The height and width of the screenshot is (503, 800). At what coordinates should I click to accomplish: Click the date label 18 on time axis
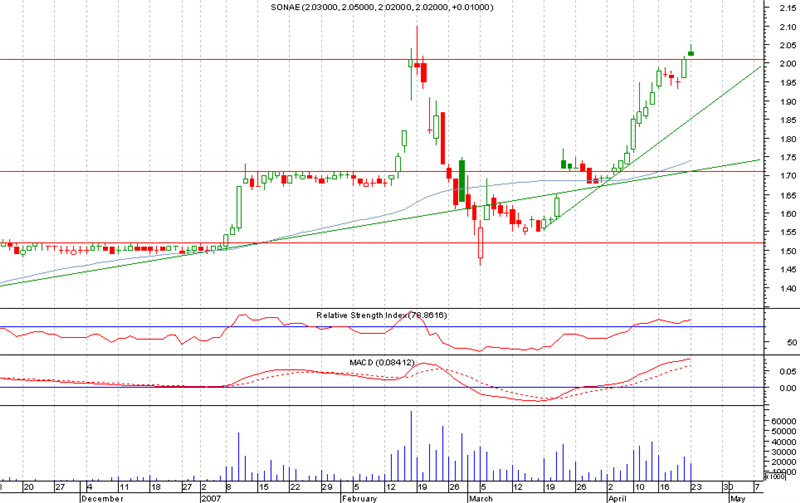click(156, 487)
